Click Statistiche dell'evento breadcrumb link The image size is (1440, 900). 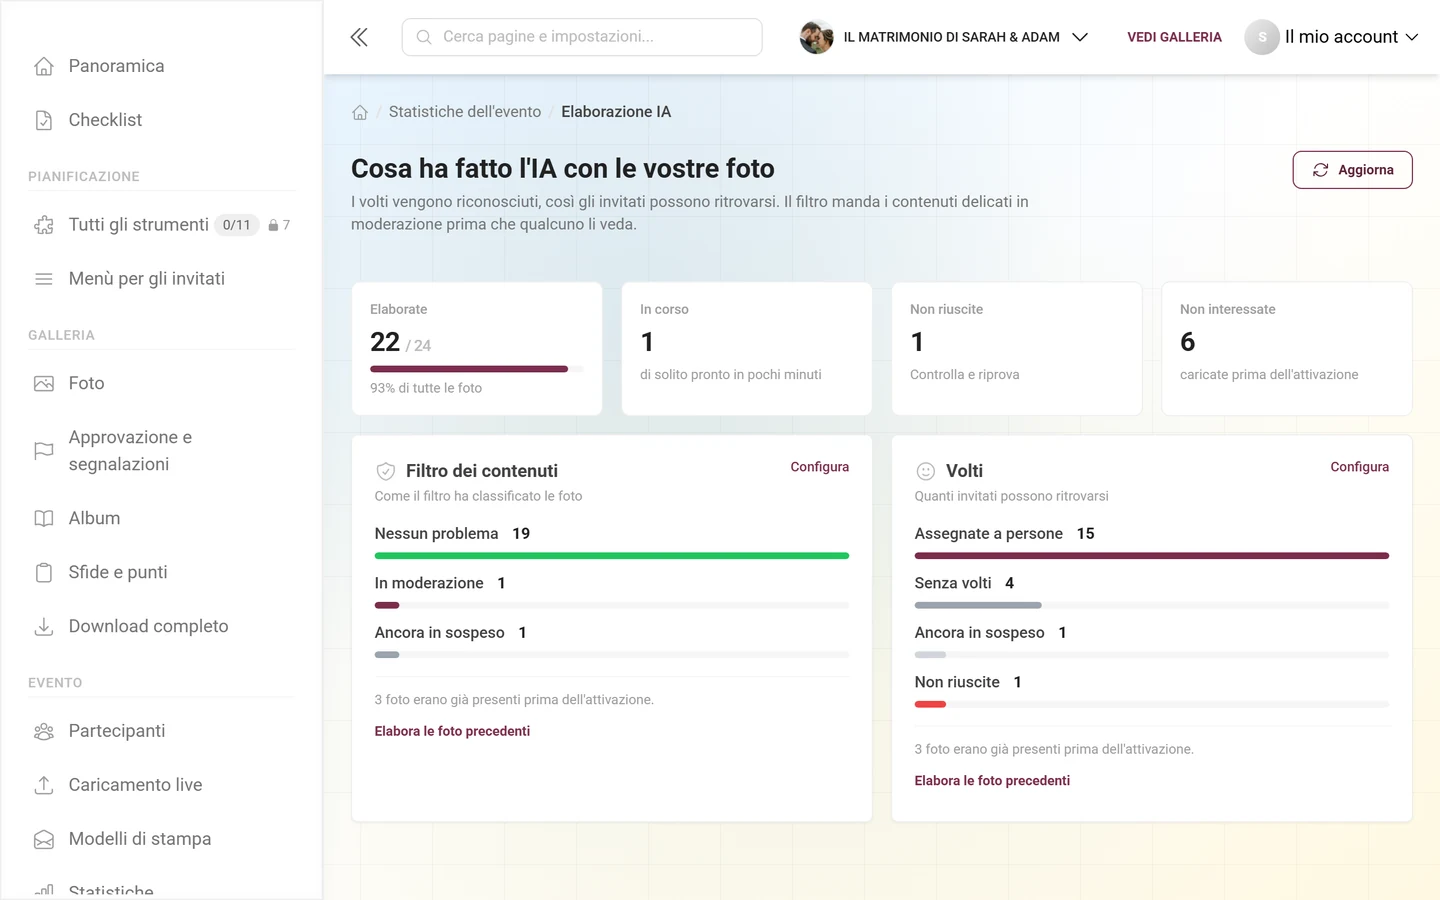[x=465, y=112]
